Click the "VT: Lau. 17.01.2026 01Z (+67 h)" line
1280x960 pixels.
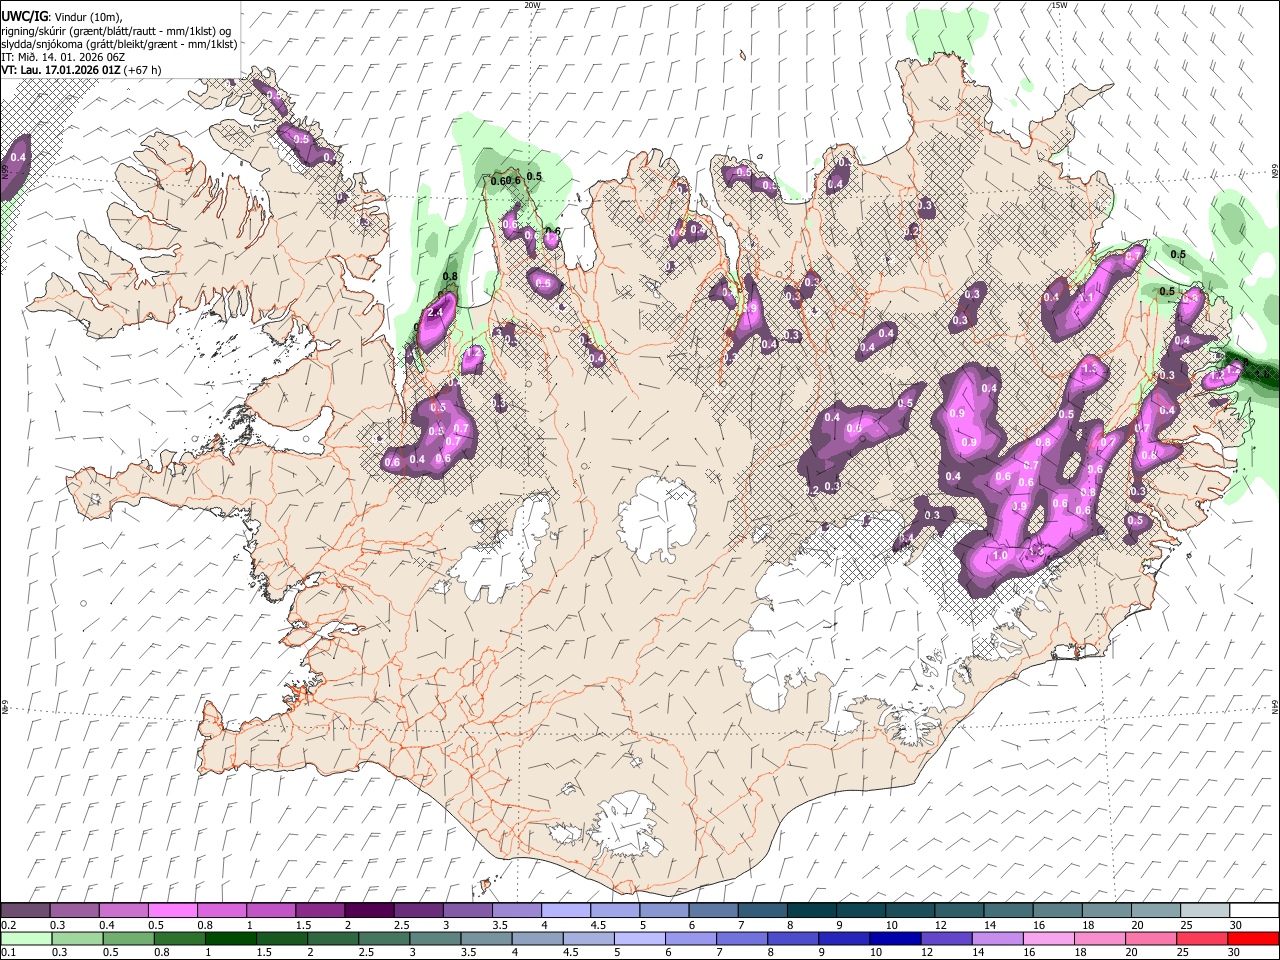coord(81,70)
